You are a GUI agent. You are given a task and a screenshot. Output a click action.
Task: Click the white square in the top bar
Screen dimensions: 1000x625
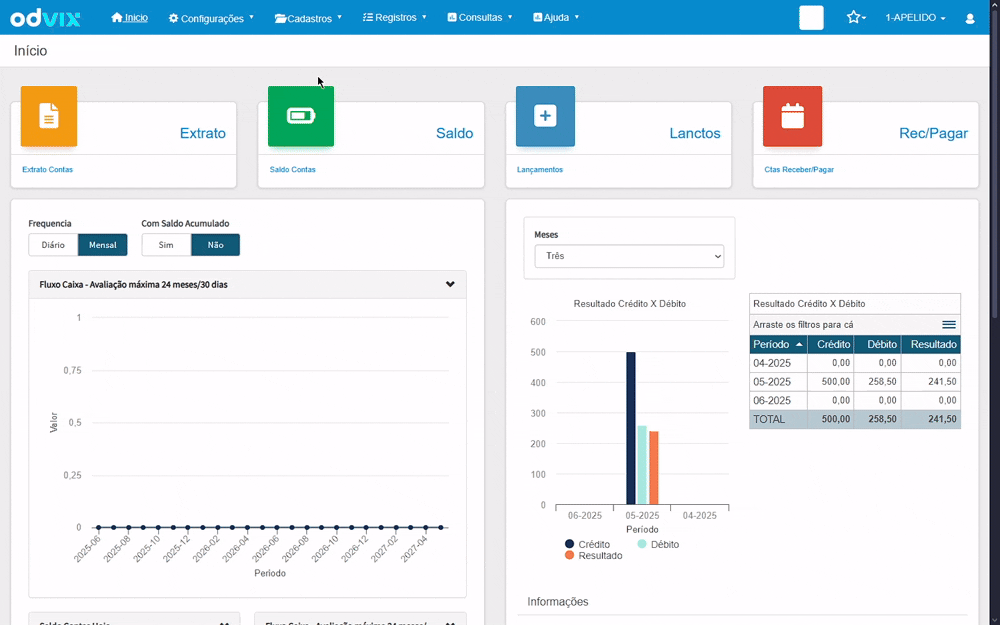[811, 18]
